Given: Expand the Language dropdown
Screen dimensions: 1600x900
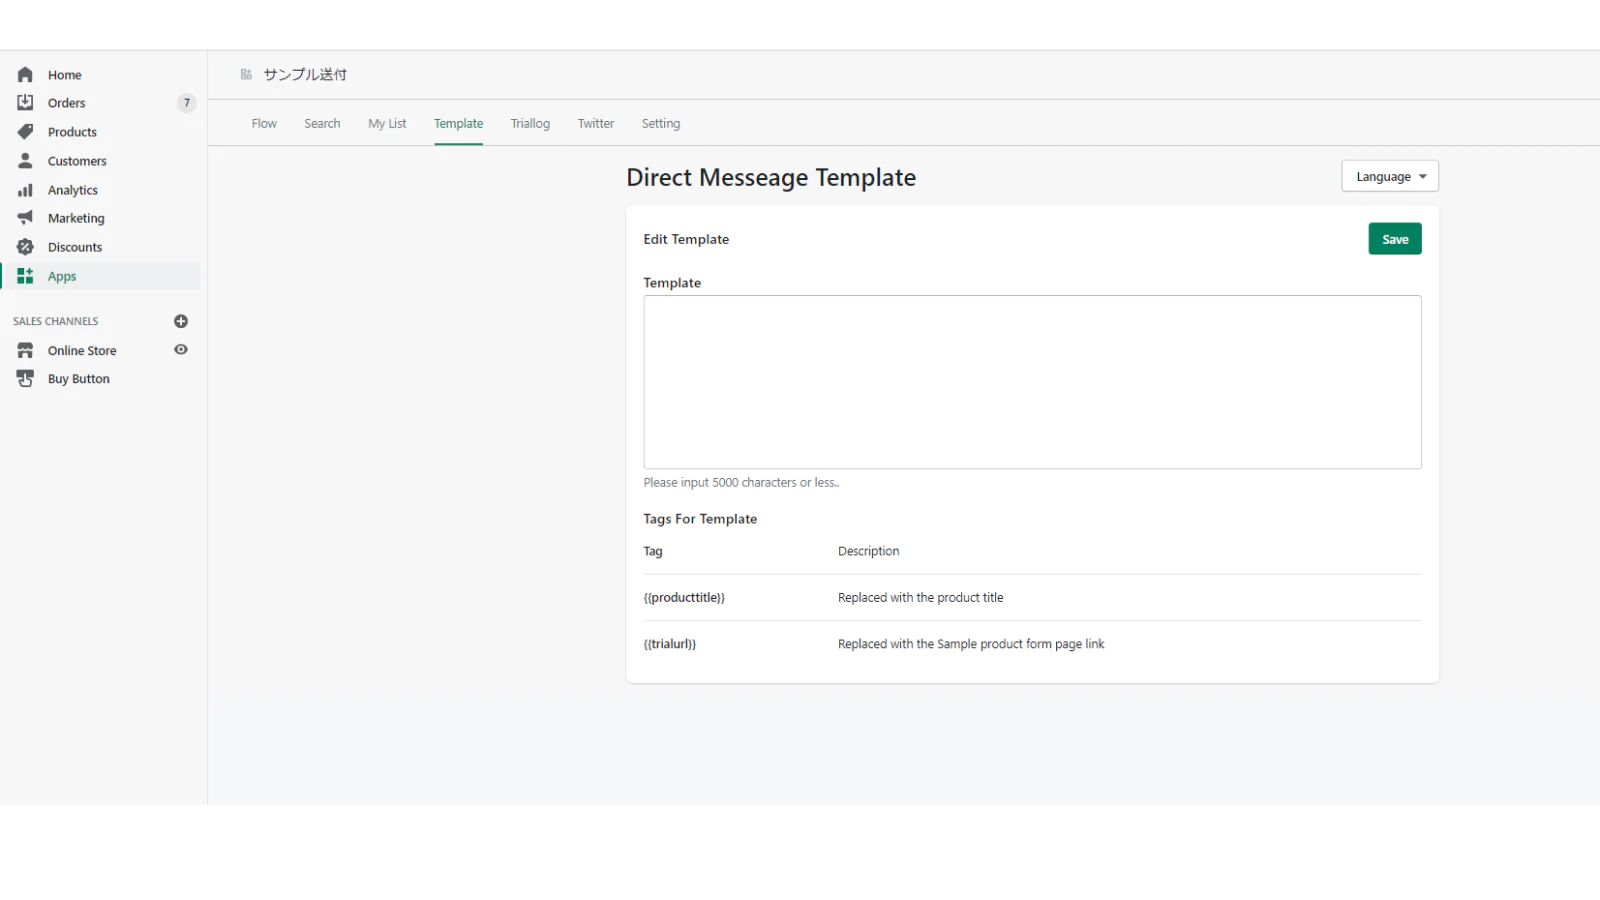Looking at the screenshot, I should [x=1389, y=177].
